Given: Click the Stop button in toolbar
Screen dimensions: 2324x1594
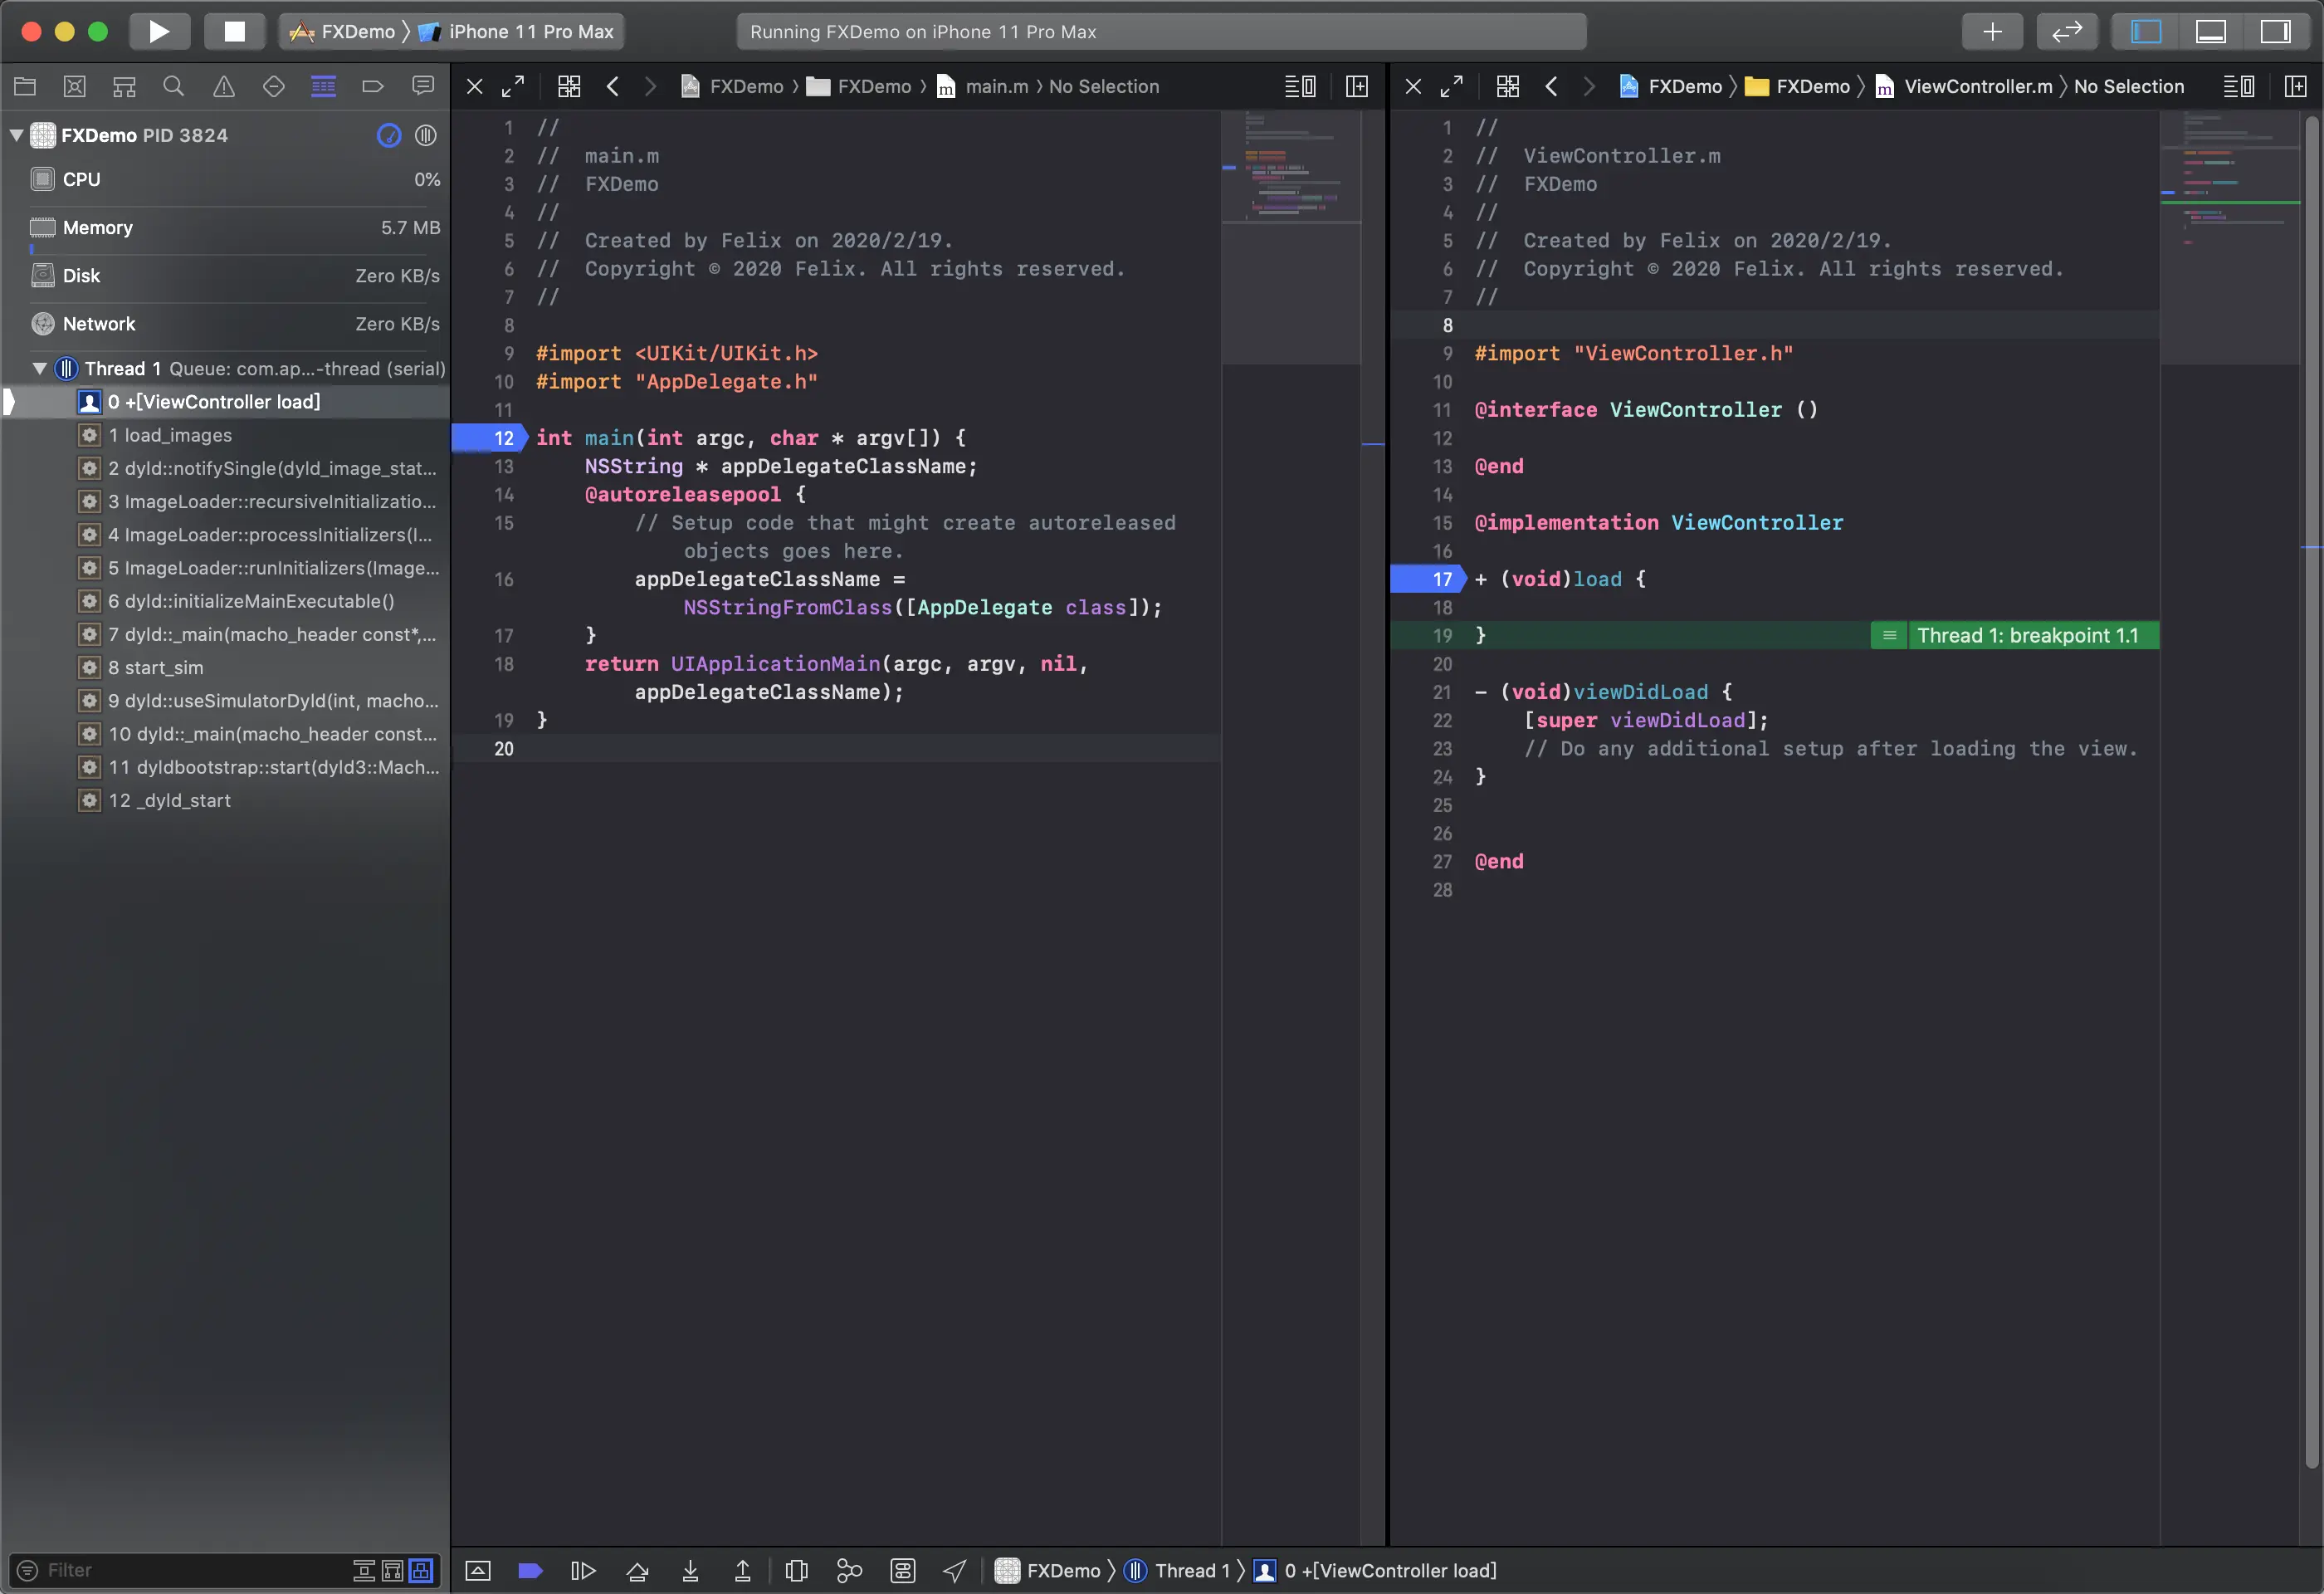Looking at the screenshot, I should [x=234, y=31].
